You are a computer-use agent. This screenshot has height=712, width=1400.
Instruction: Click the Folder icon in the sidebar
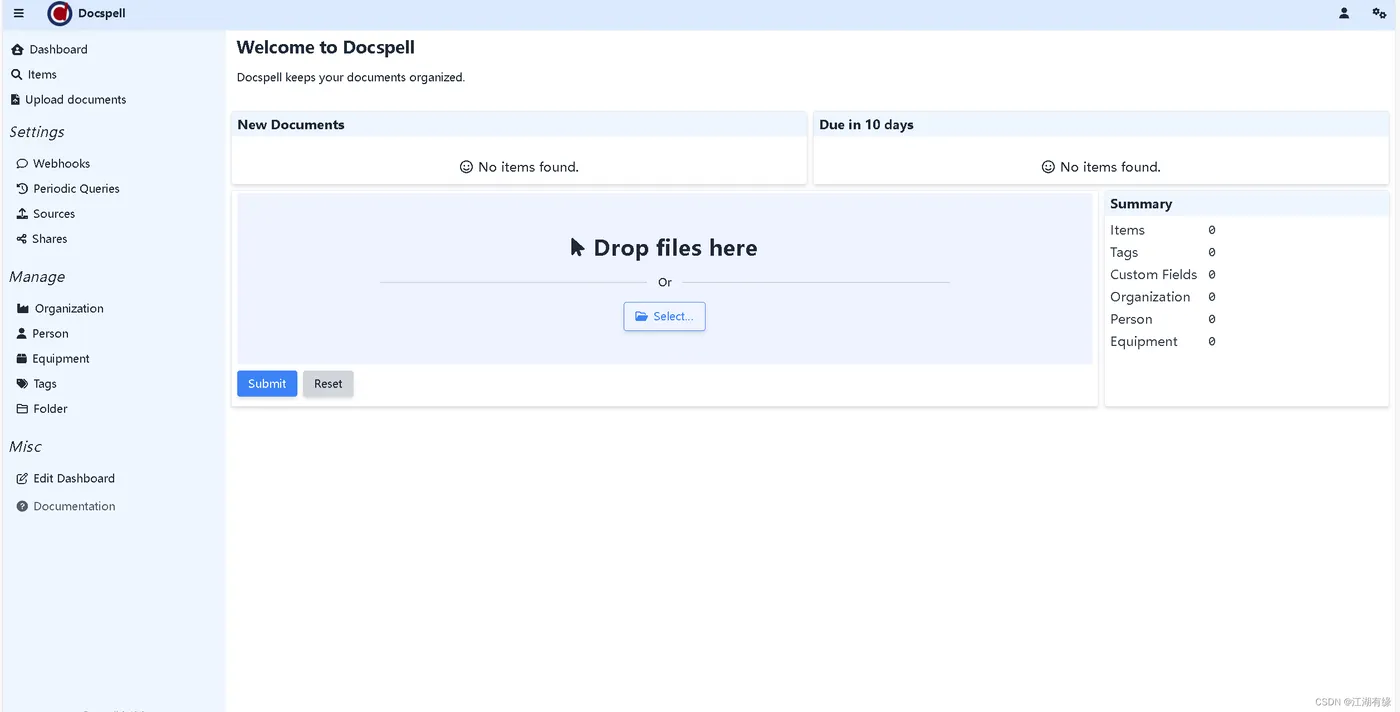pos(22,409)
